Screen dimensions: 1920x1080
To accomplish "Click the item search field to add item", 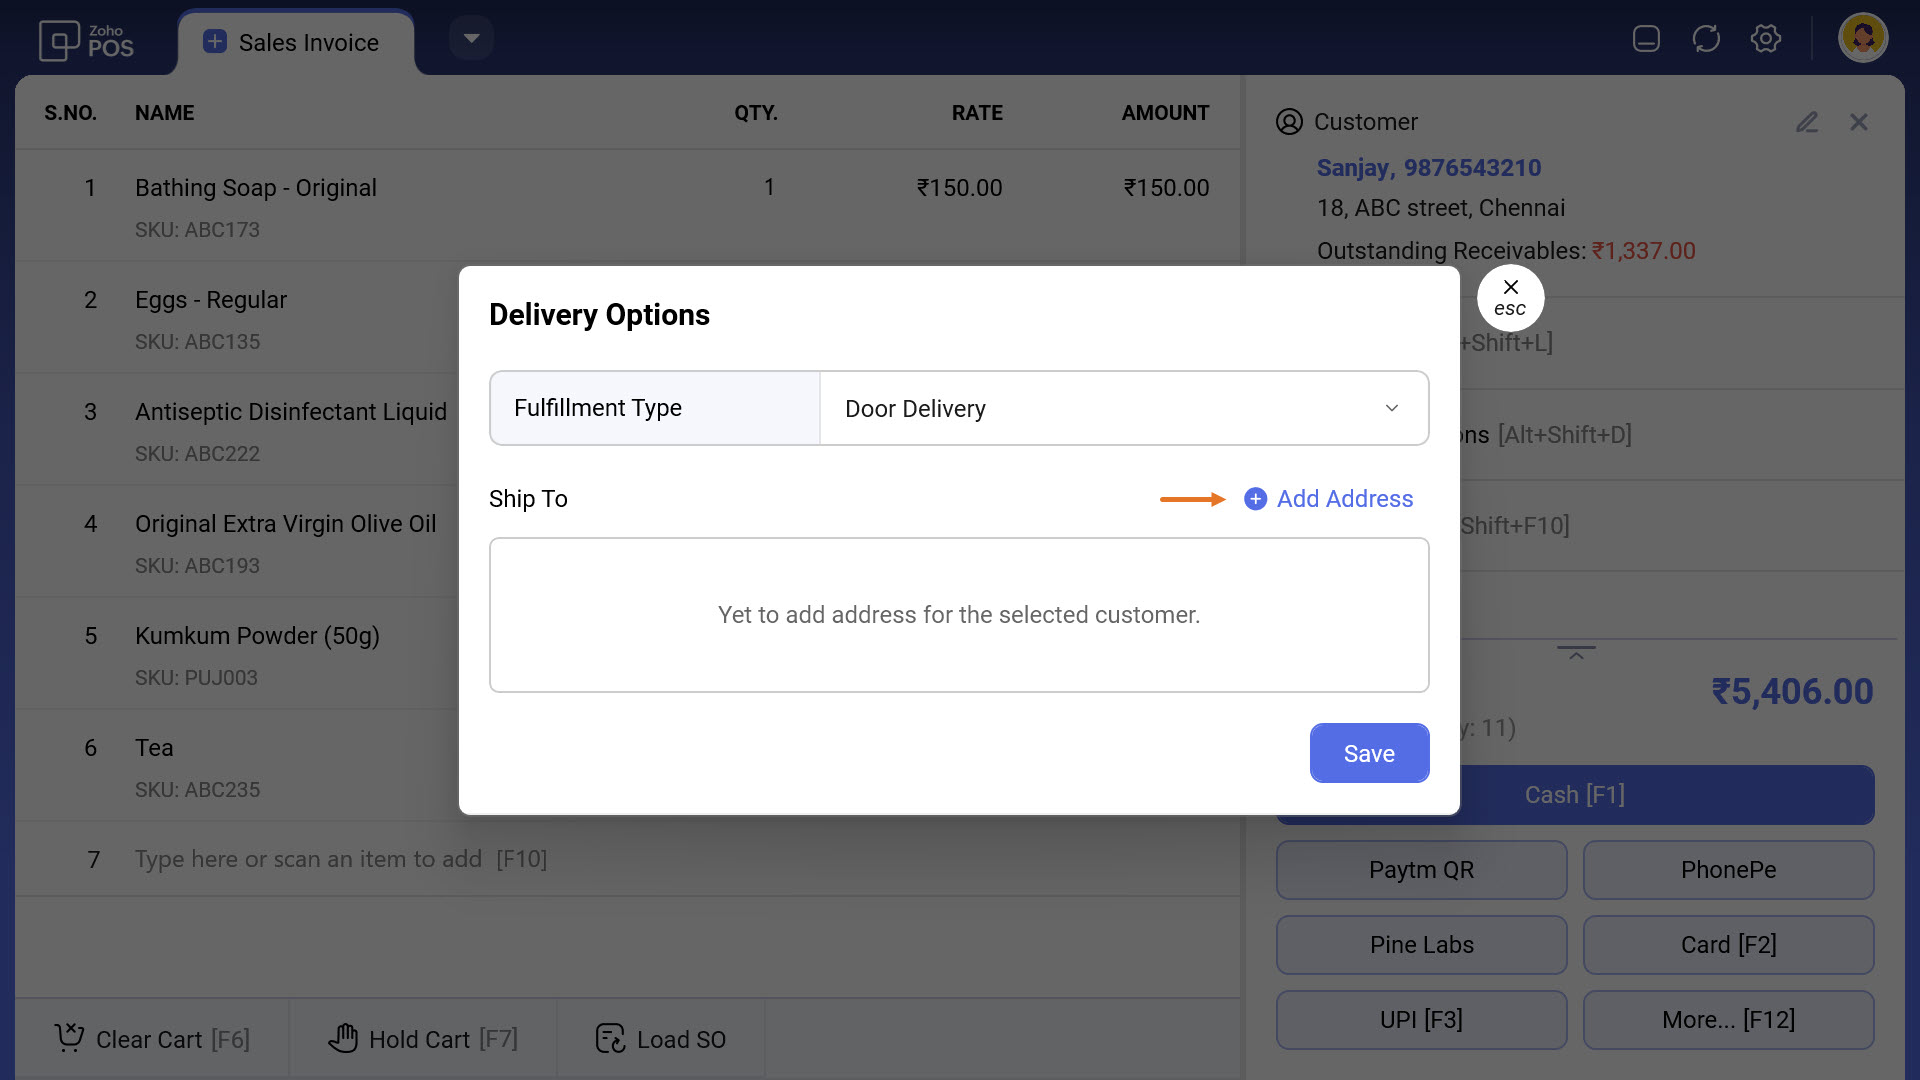I will 340,859.
